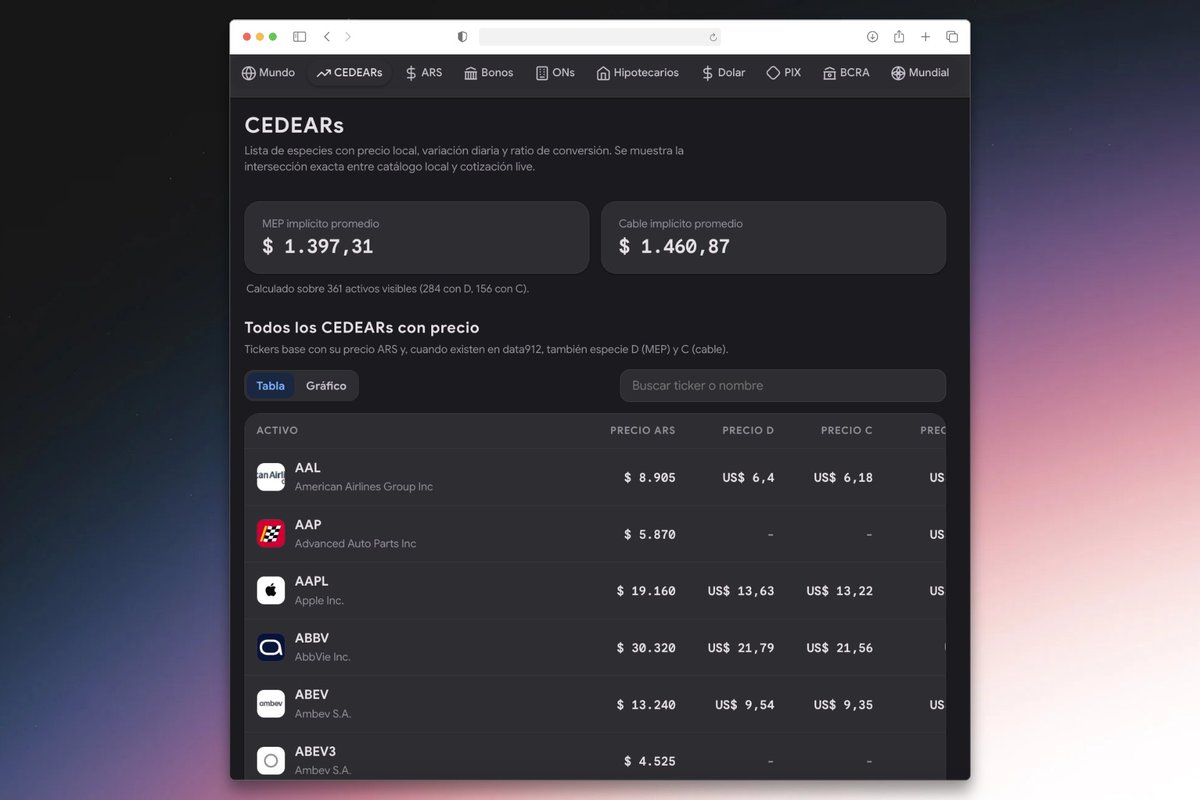Show the tab overview icon

[952, 37]
